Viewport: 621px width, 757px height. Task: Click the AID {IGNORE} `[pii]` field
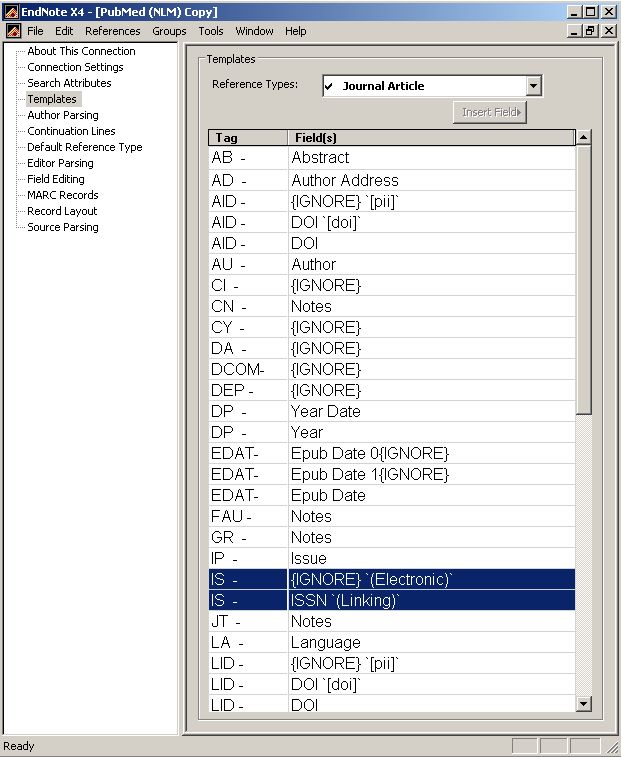click(431, 201)
